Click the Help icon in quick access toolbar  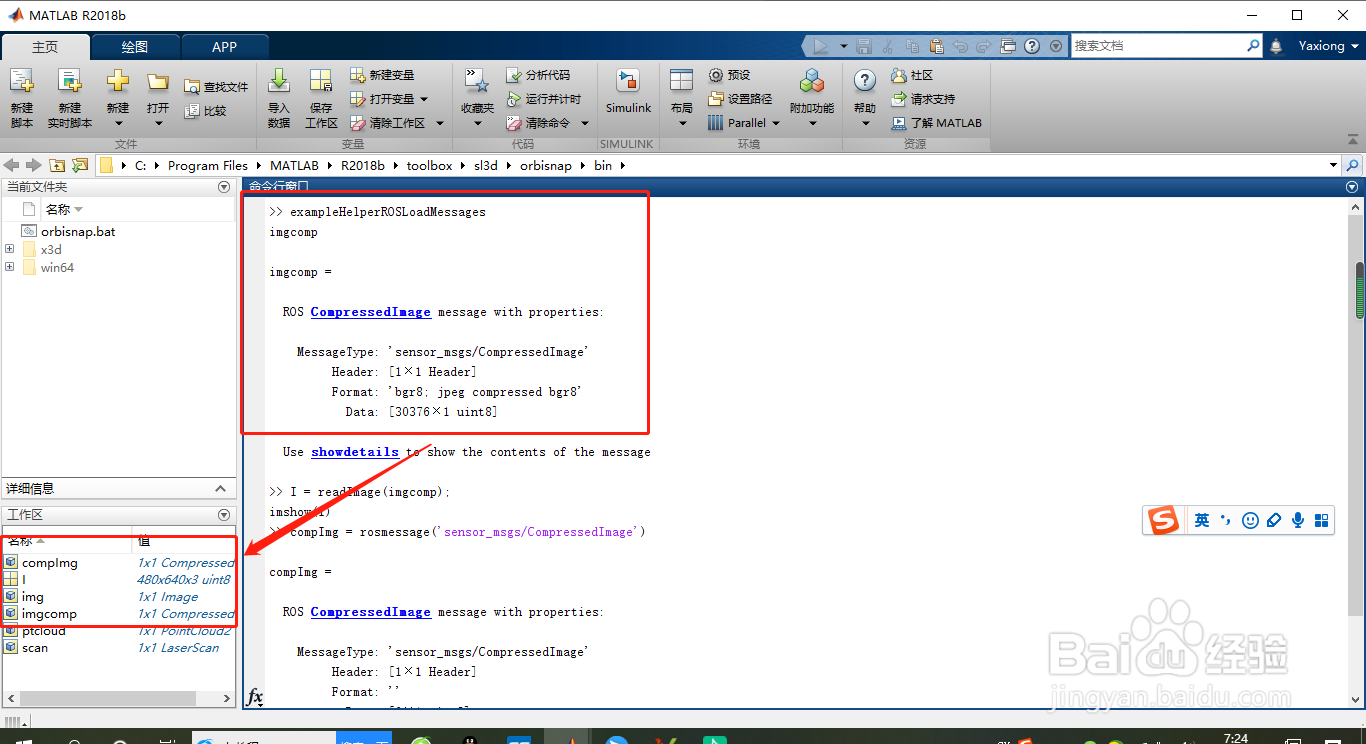pos(1032,46)
